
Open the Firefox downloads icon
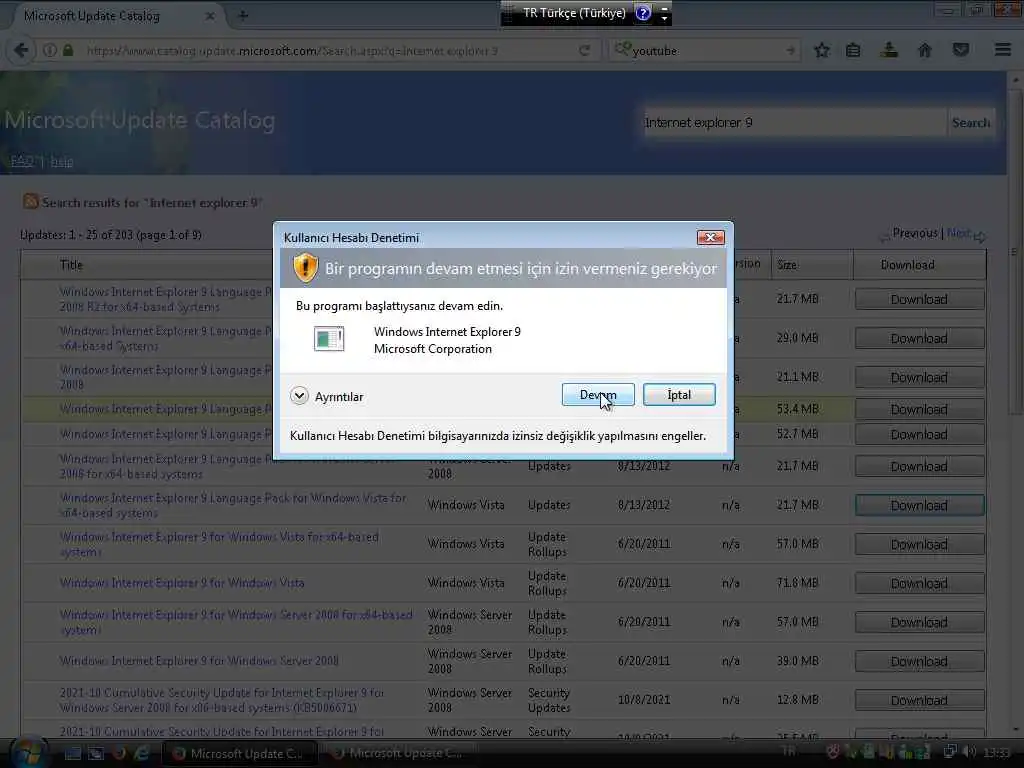click(889, 50)
